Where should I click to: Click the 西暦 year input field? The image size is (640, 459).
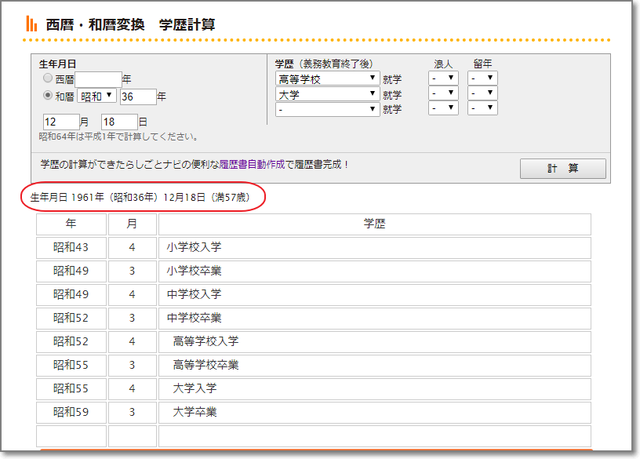tap(98, 78)
